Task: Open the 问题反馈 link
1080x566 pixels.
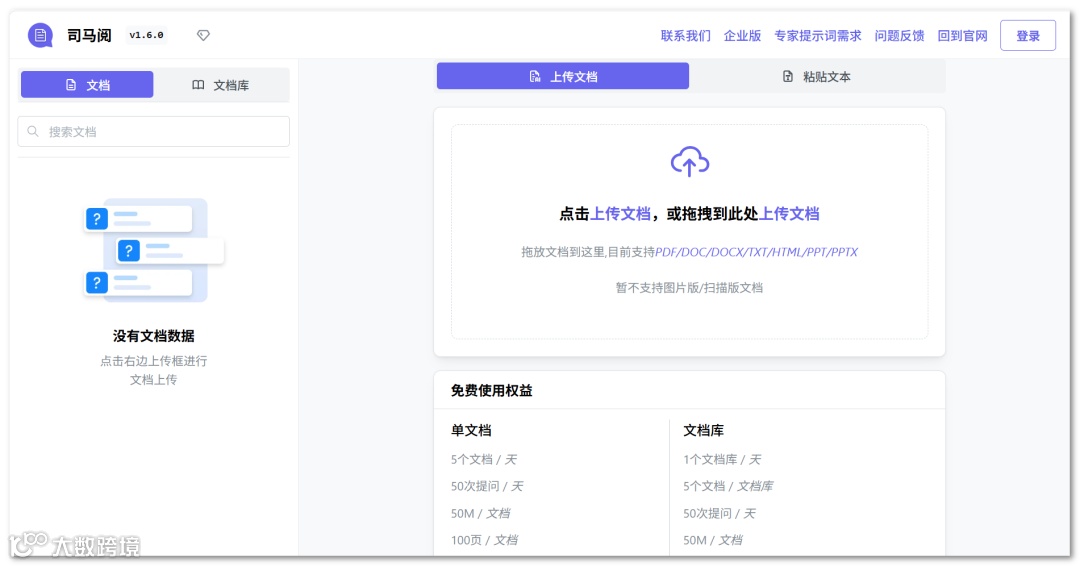Action: click(x=900, y=36)
